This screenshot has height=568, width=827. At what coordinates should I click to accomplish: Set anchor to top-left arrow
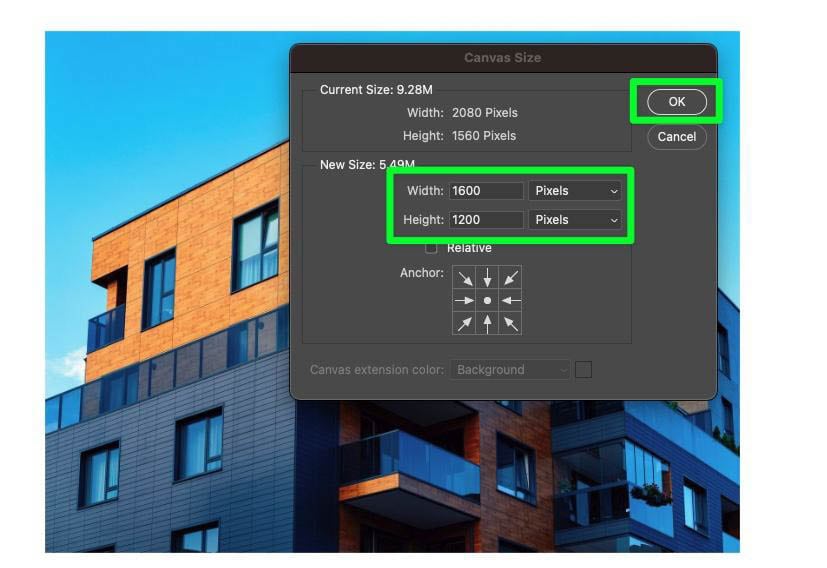tap(464, 277)
